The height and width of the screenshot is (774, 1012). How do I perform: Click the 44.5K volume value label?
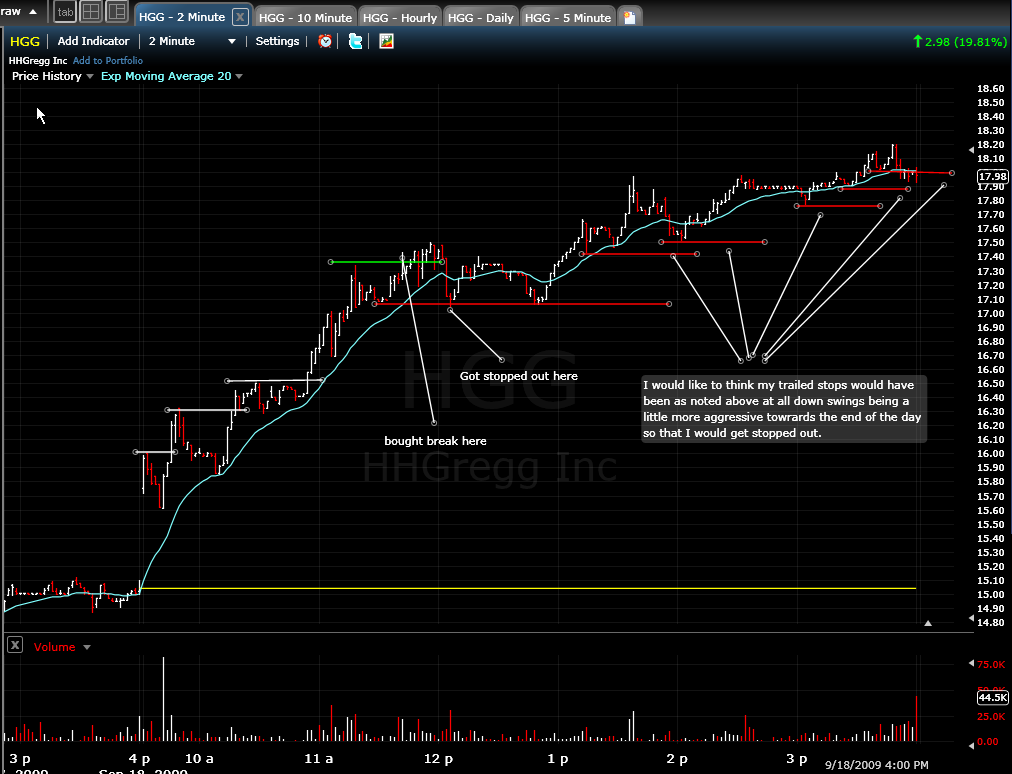pos(993,697)
